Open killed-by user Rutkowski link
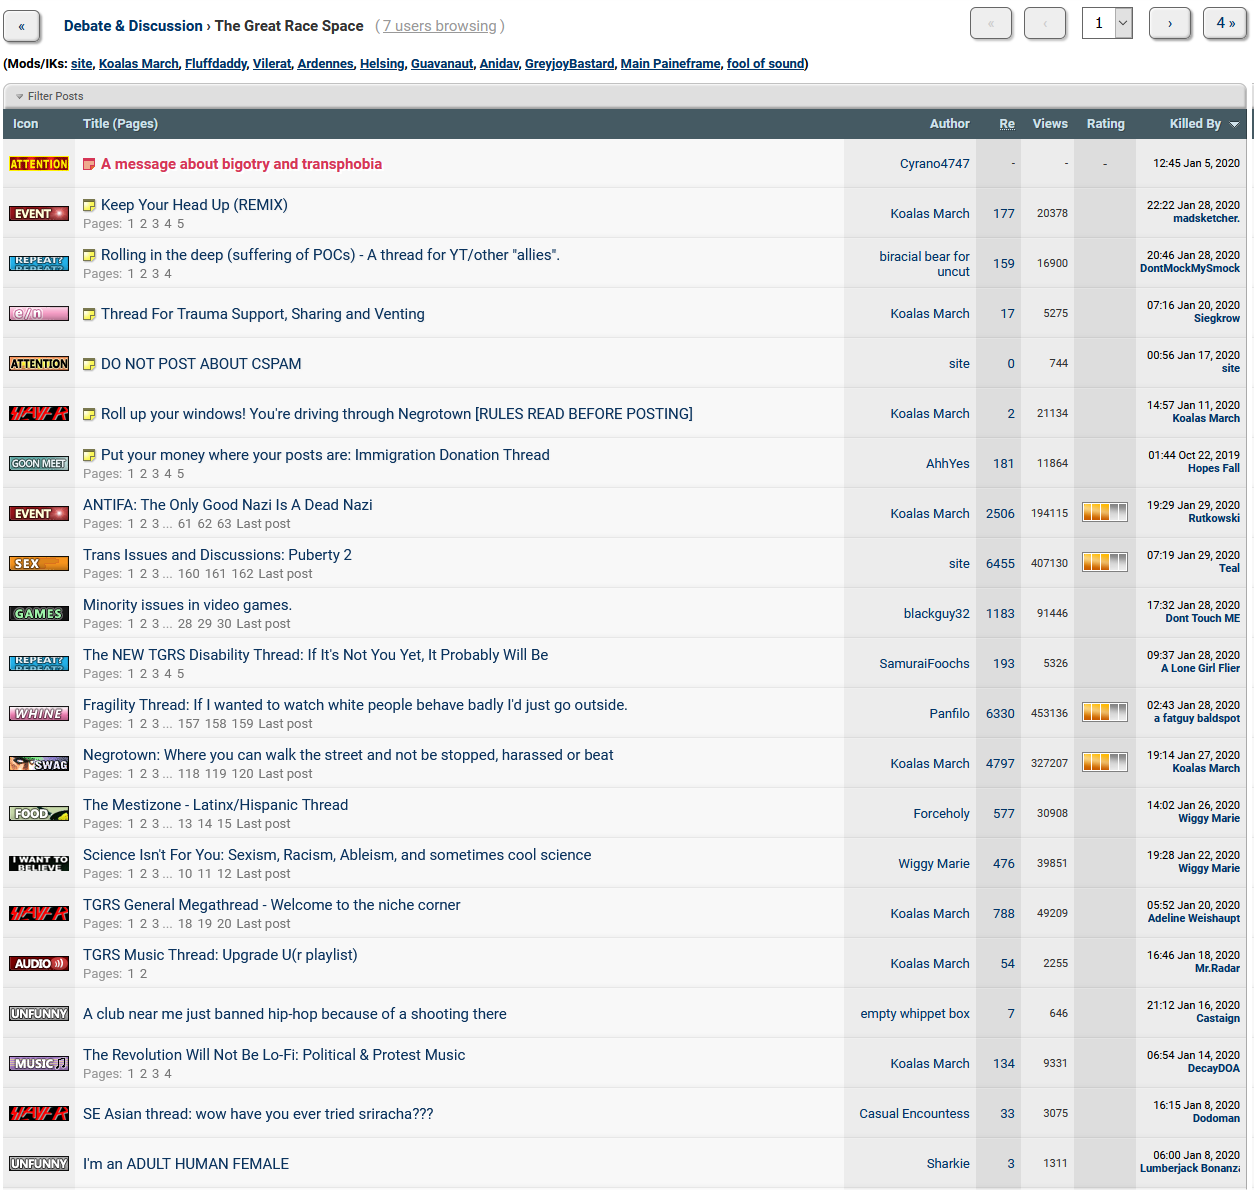The image size is (1254, 1190). (x=1214, y=518)
